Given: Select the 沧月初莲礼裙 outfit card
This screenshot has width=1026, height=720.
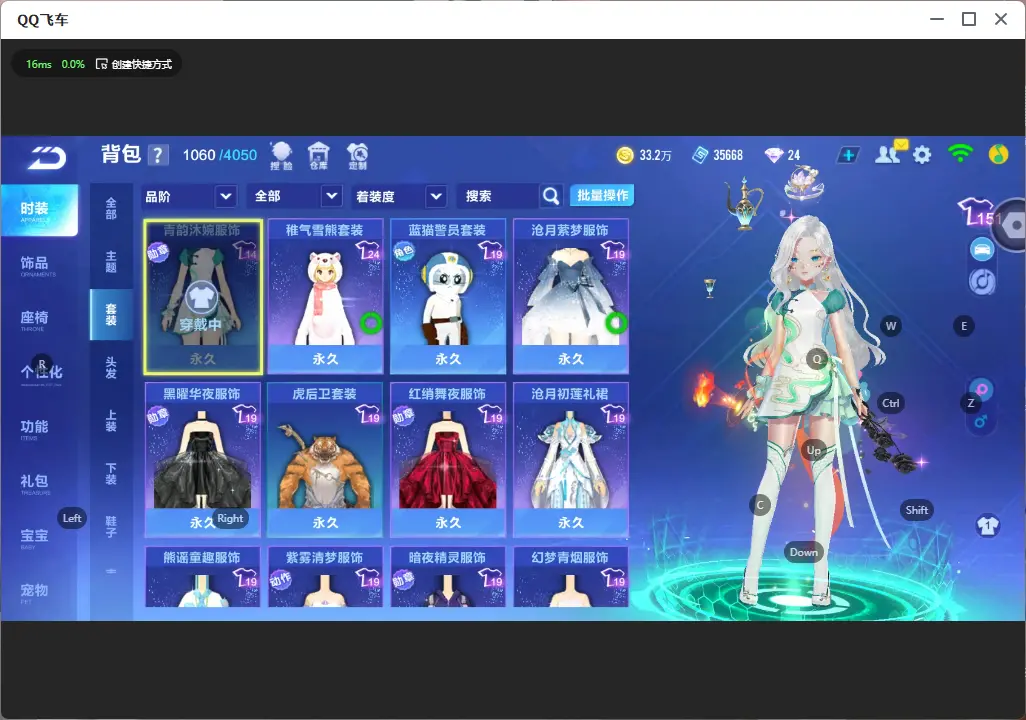Looking at the screenshot, I should click(571, 460).
